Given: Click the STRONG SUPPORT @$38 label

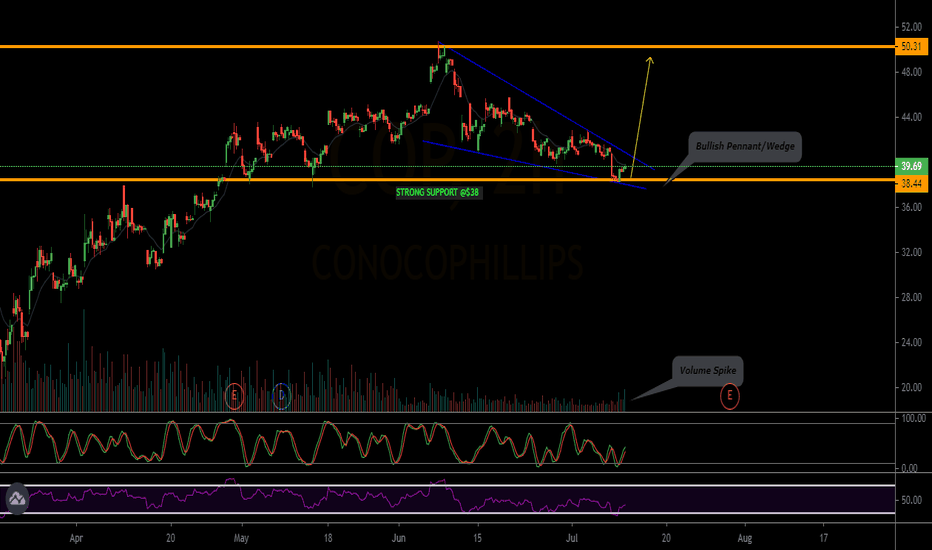Looking at the screenshot, I should 437,192.
